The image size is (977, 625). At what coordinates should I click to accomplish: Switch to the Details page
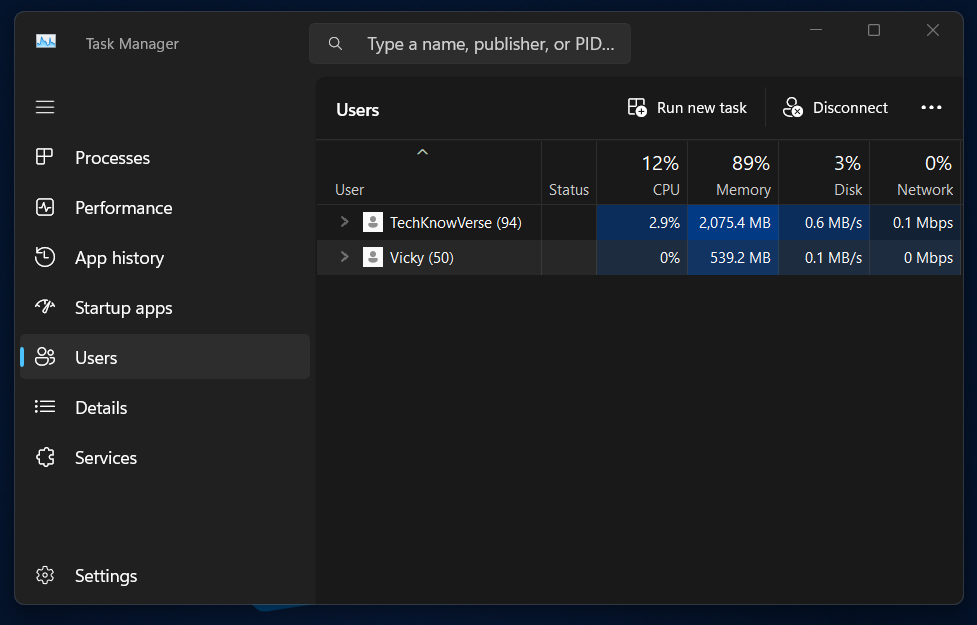click(x=101, y=408)
